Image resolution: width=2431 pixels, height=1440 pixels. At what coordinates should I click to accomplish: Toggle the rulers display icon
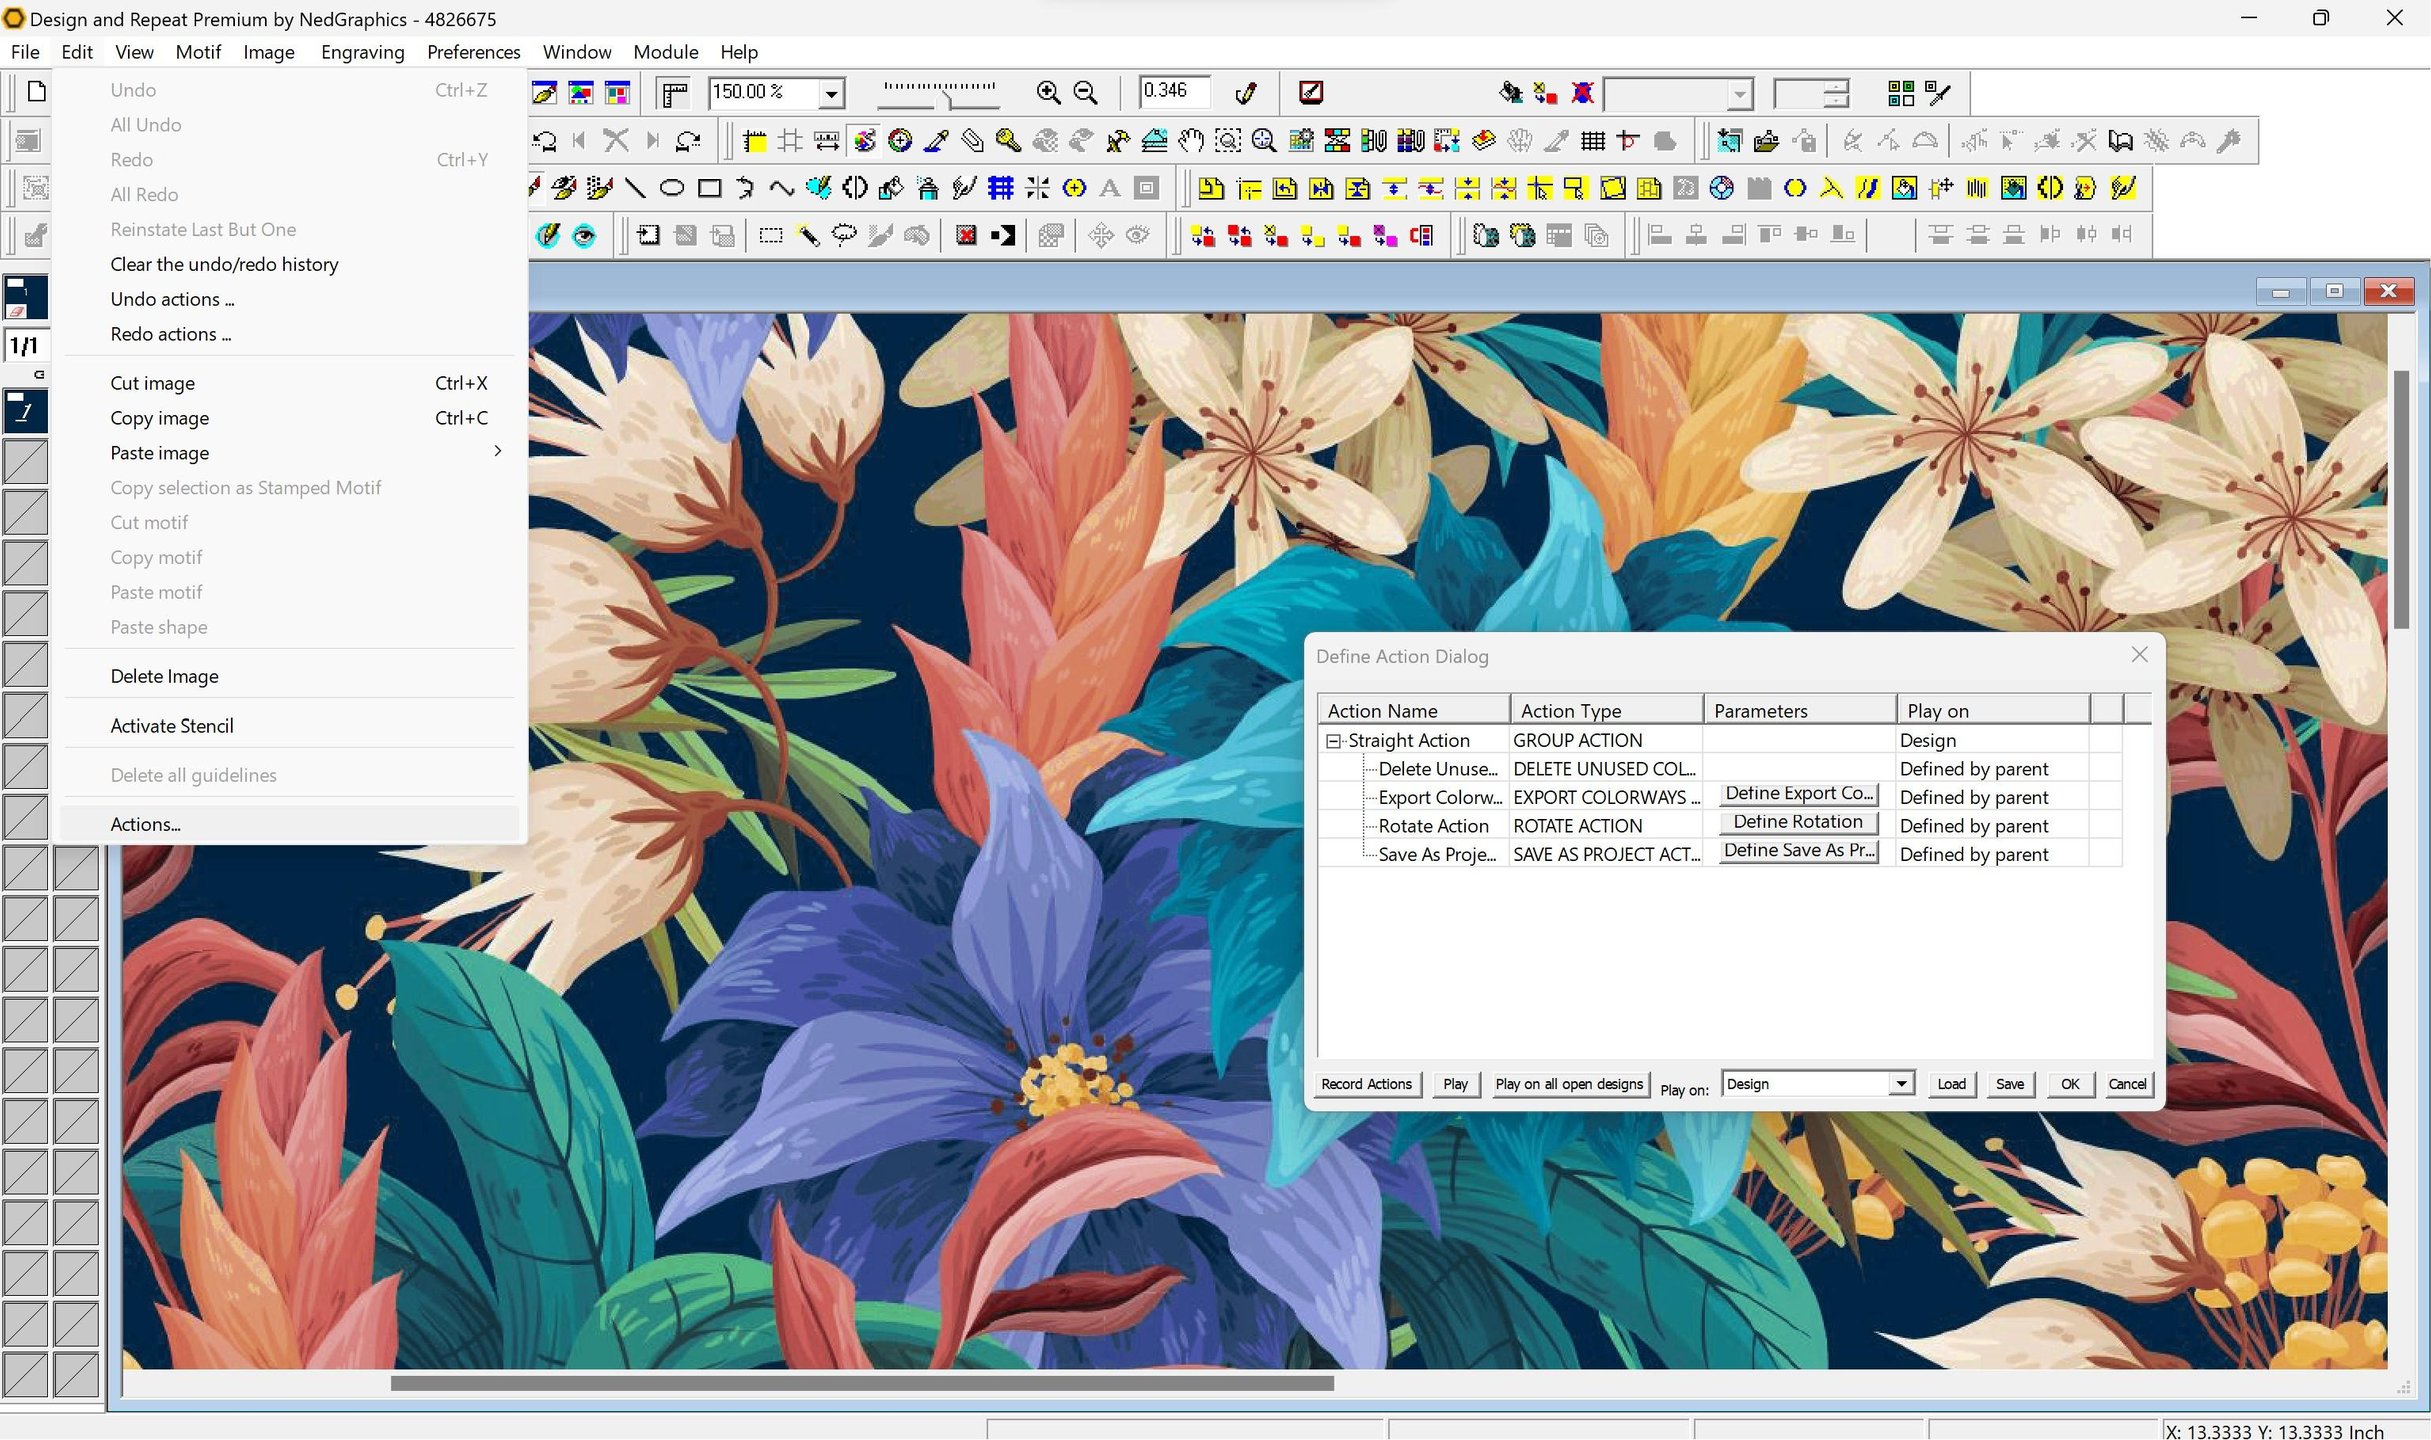pos(675,93)
